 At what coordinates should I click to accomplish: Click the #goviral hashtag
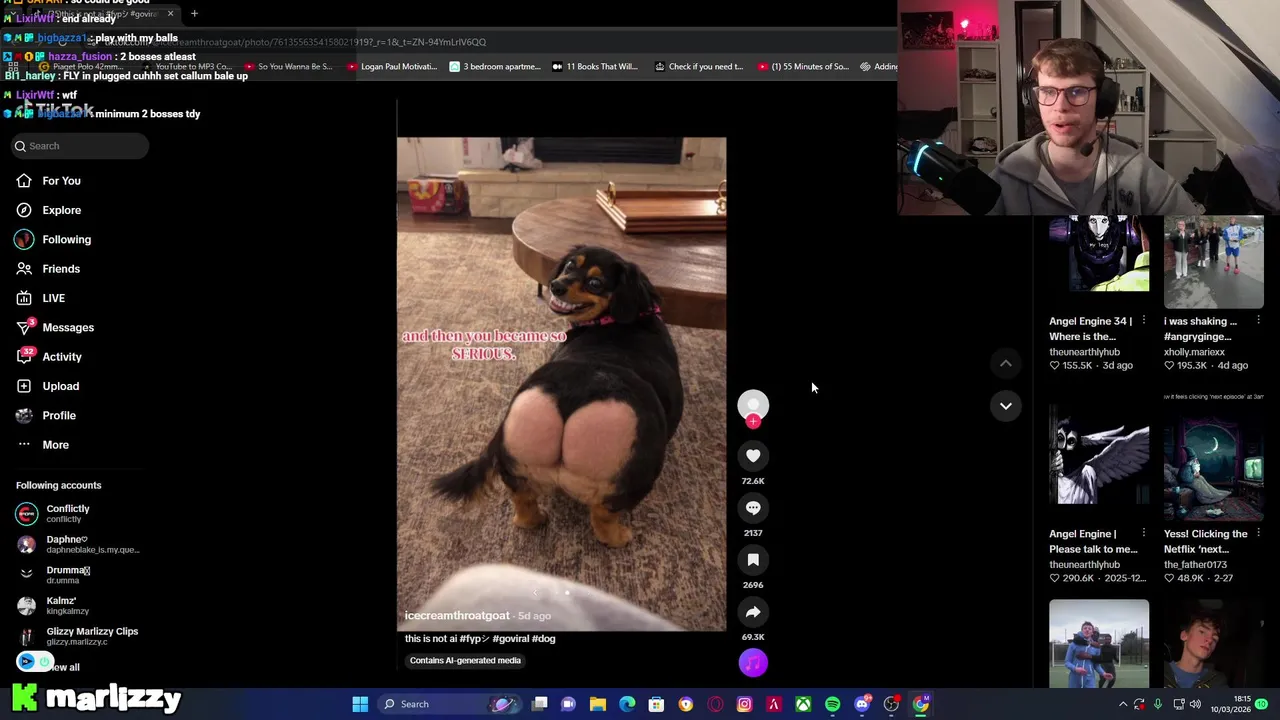click(x=510, y=639)
